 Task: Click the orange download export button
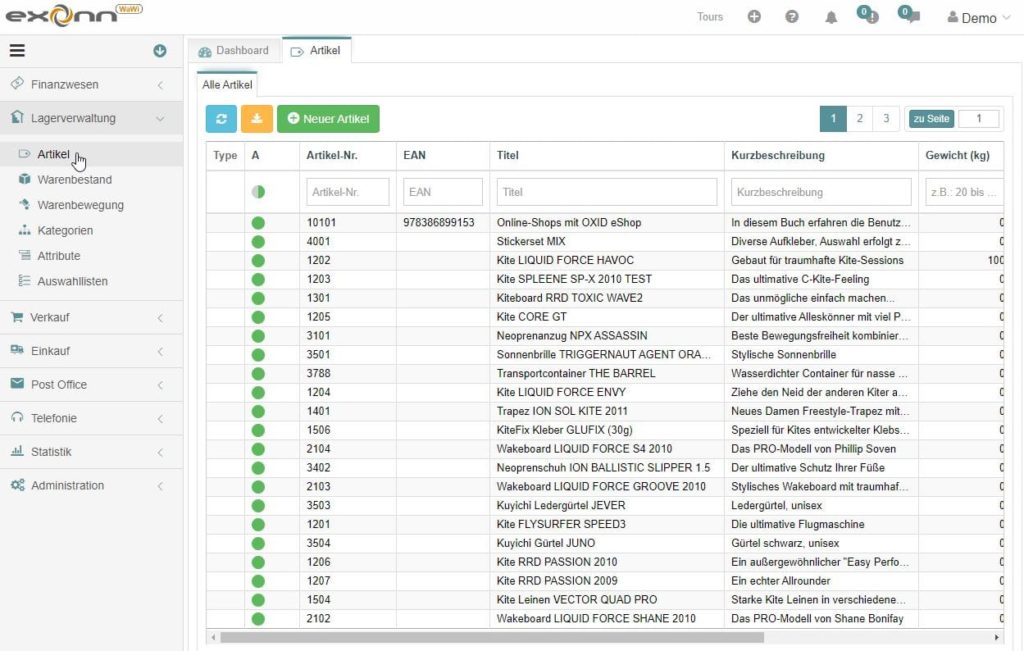coord(257,119)
